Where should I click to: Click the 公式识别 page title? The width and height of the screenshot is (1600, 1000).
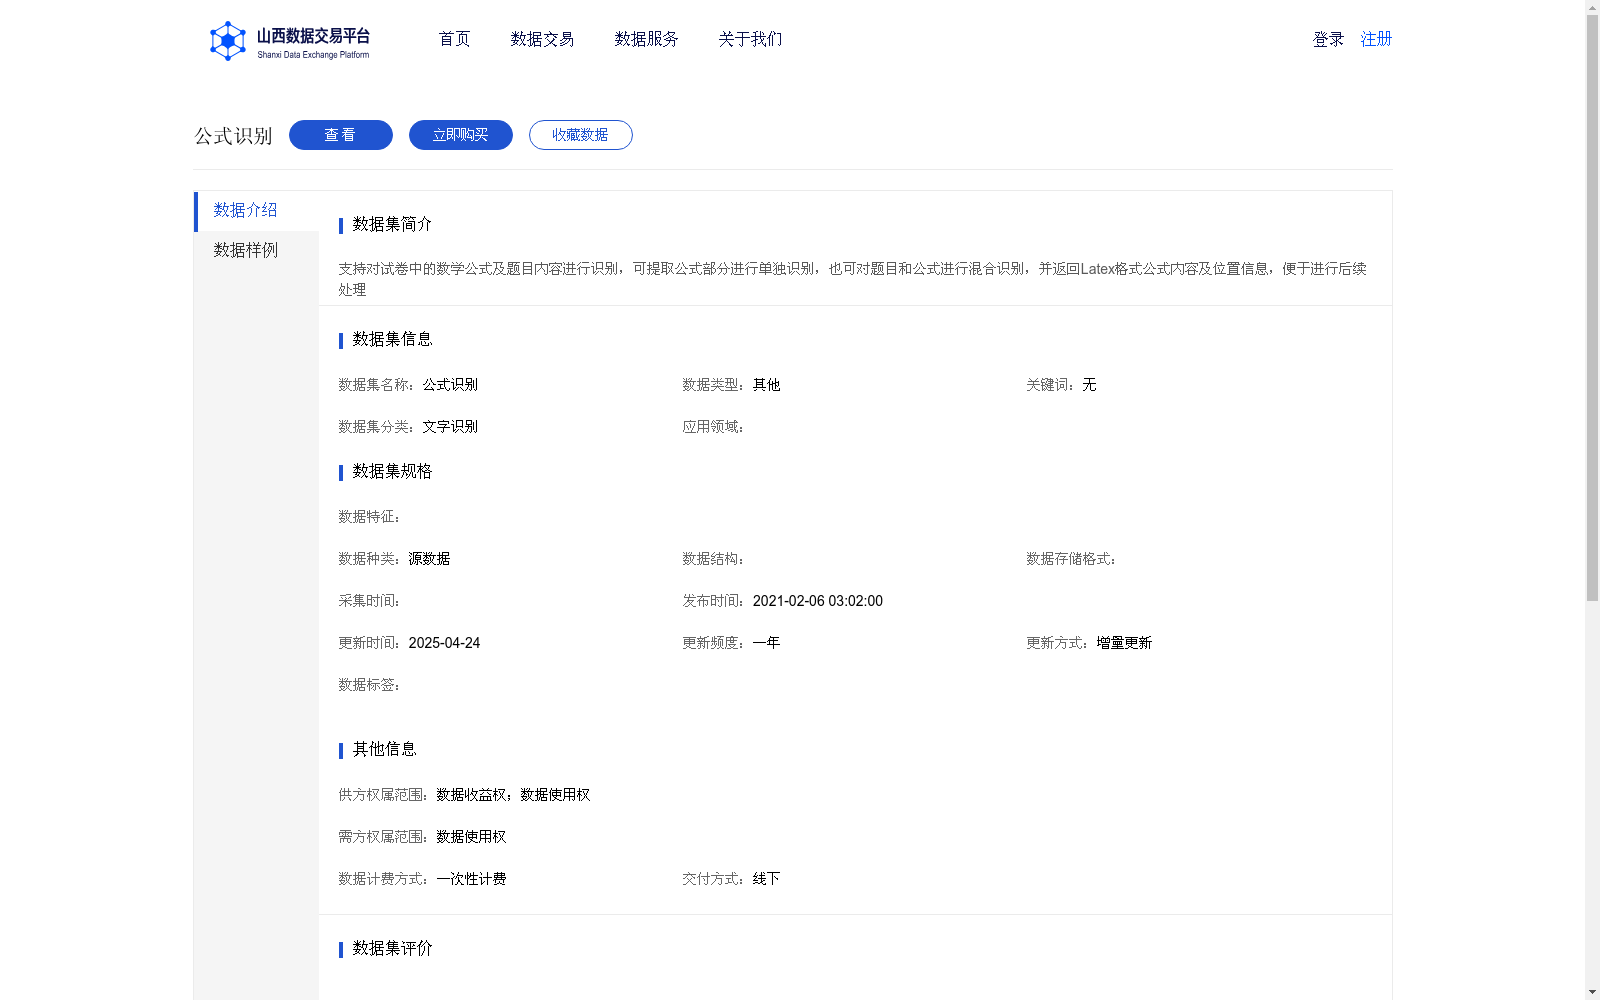pyautogui.click(x=233, y=136)
